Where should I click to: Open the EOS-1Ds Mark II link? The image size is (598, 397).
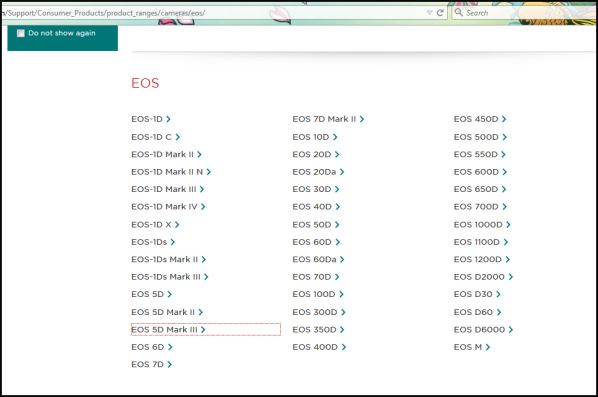[169, 259]
